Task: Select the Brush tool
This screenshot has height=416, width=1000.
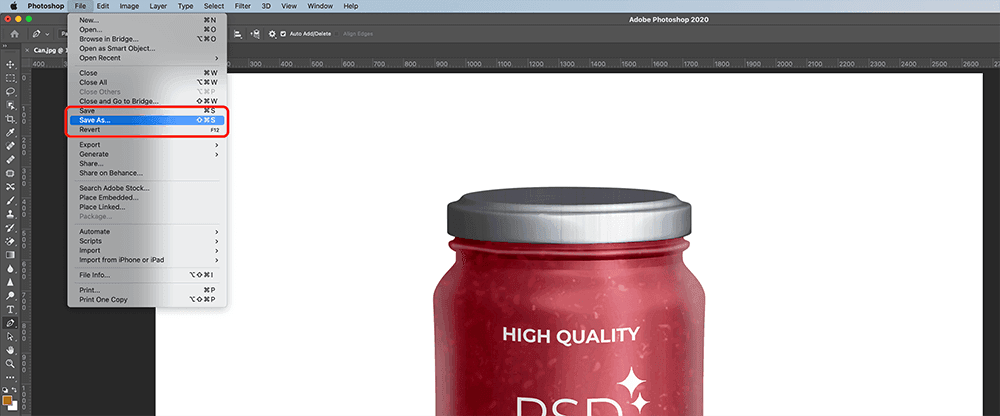Action: pyautogui.click(x=10, y=200)
